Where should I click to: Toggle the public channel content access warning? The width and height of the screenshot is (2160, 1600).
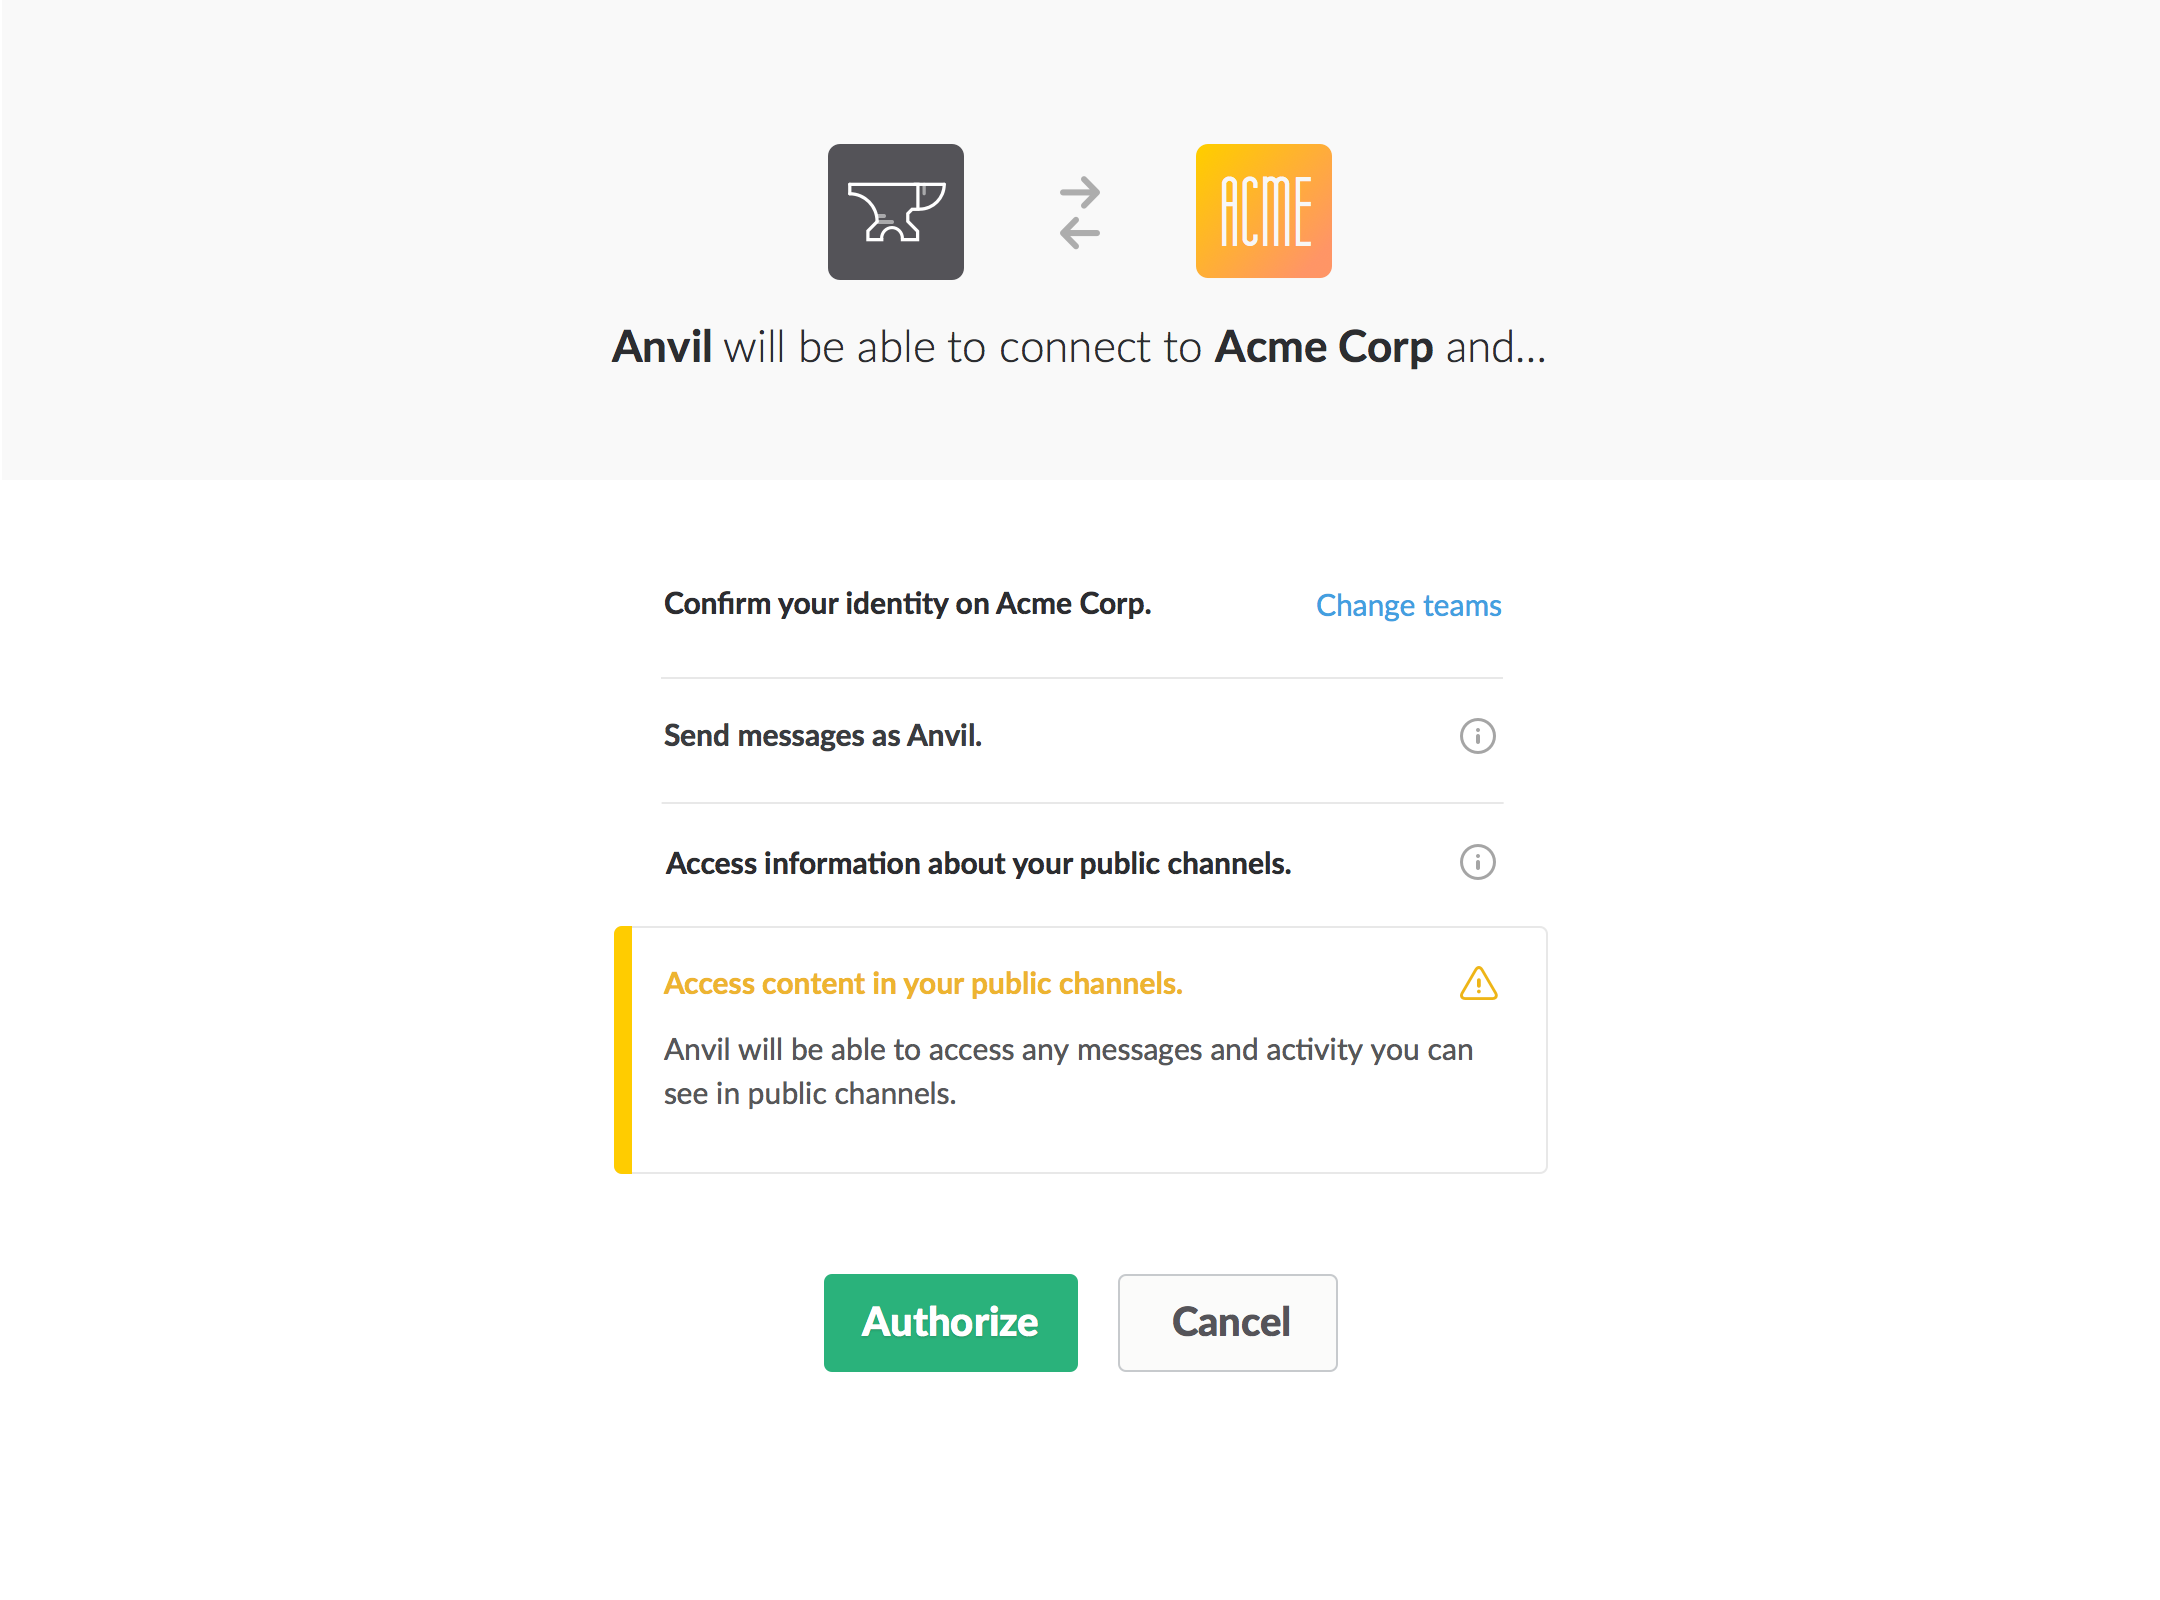click(x=1479, y=983)
